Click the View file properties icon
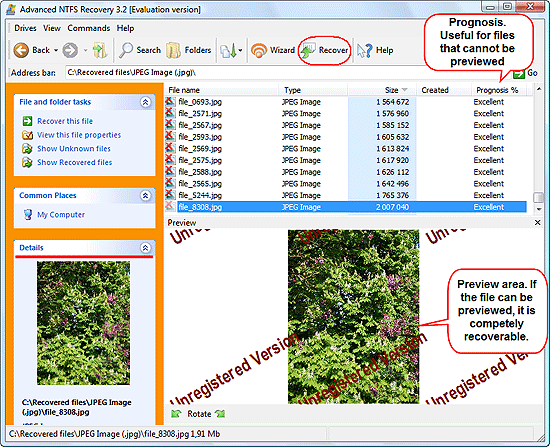Viewport: 550px width, 447px height. (27, 135)
